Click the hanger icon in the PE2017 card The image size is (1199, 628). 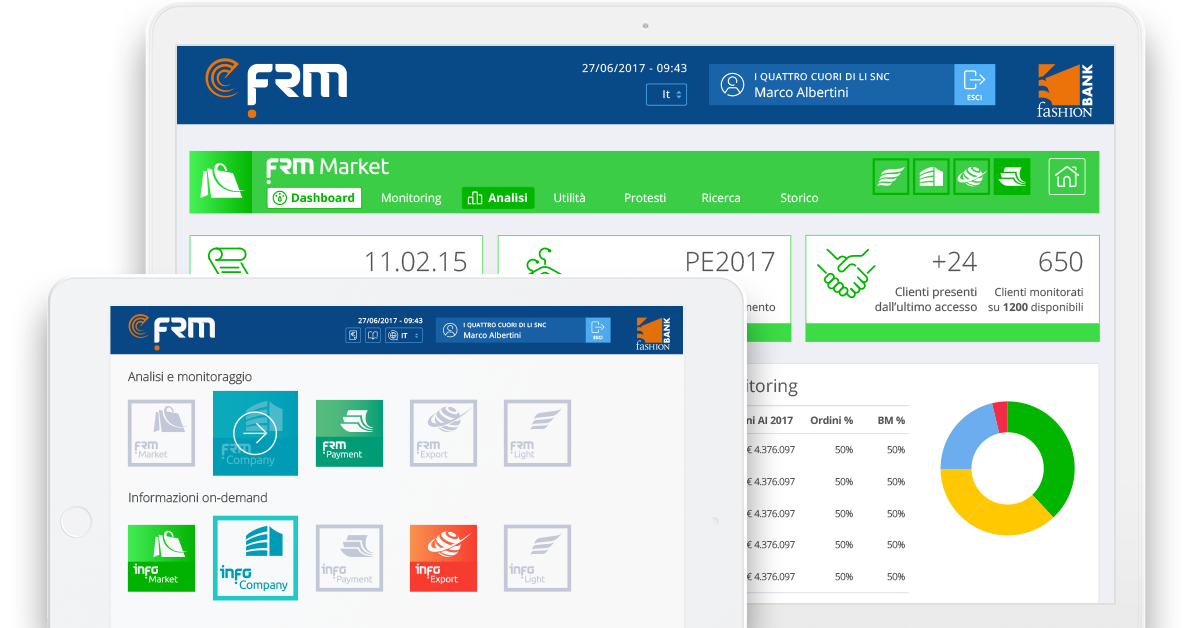point(543,261)
